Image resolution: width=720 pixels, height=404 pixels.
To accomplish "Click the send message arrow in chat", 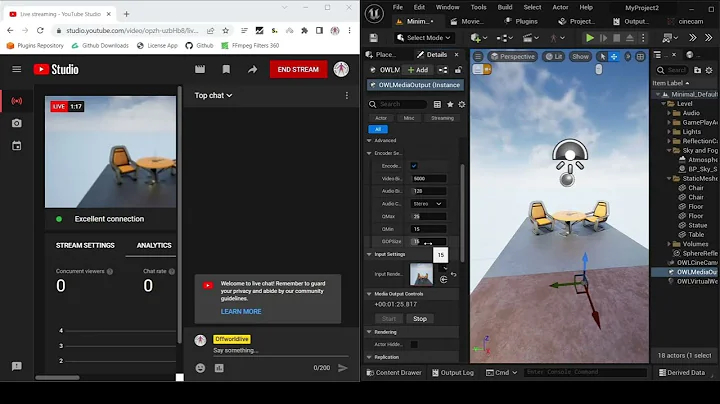I will click(x=343, y=368).
